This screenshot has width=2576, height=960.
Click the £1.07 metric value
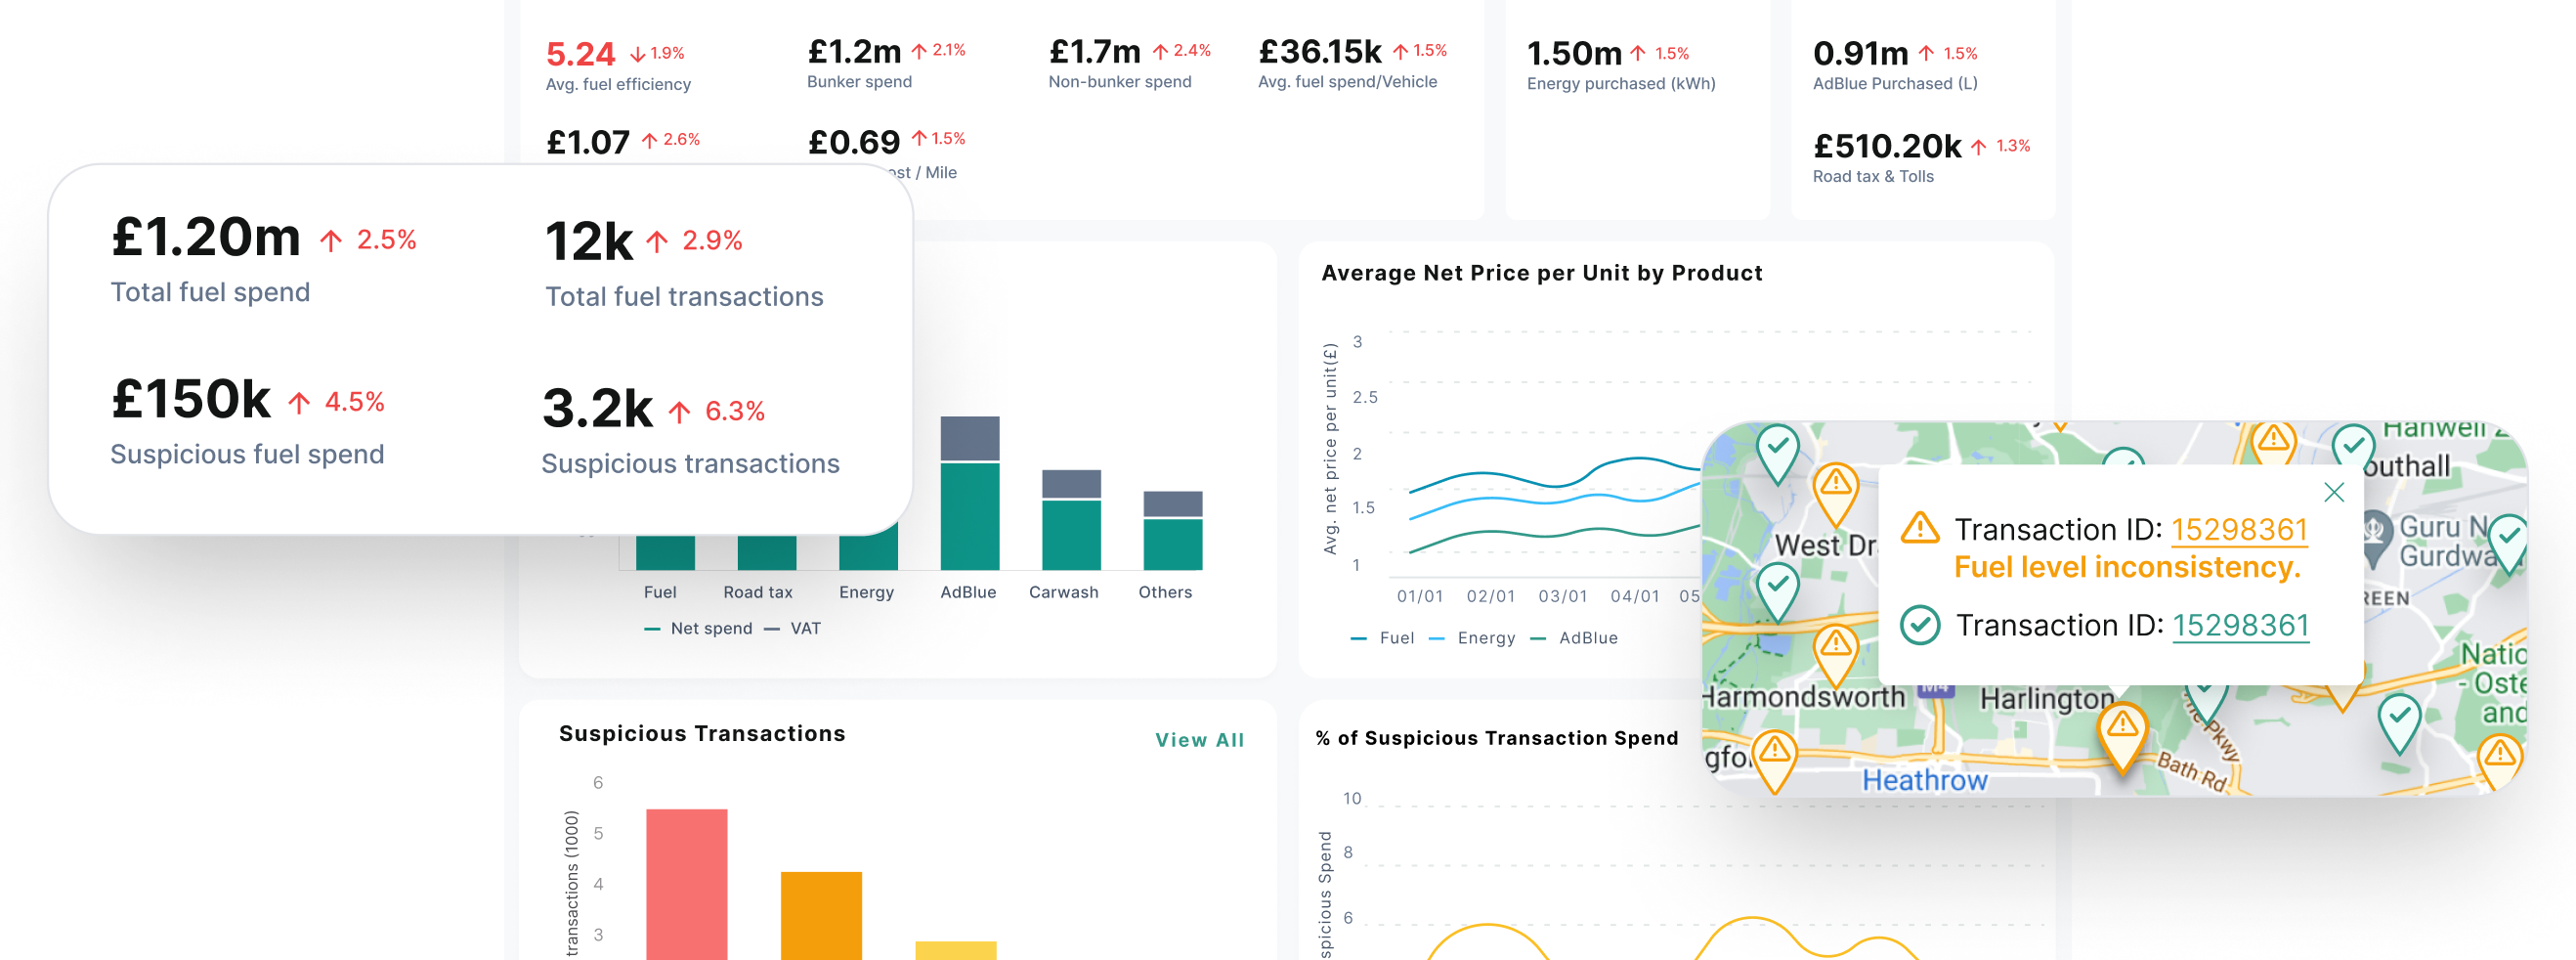pyautogui.click(x=588, y=142)
